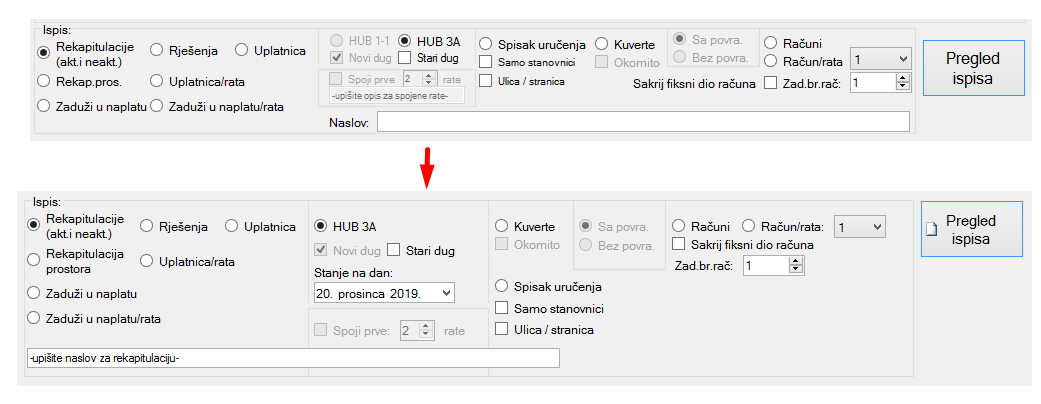Check "Sakrij fiksni dio računa" in the lower panel

[680, 245]
